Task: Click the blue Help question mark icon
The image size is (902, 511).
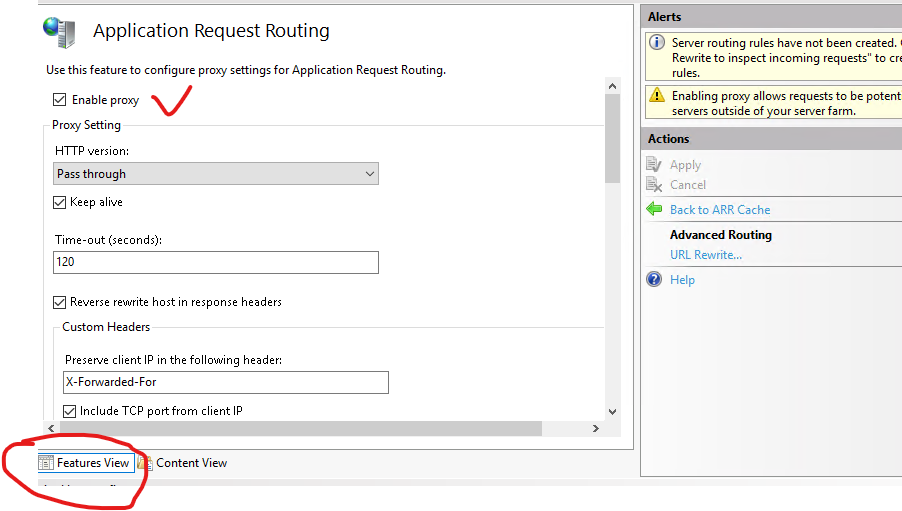Action: [x=654, y=279]
